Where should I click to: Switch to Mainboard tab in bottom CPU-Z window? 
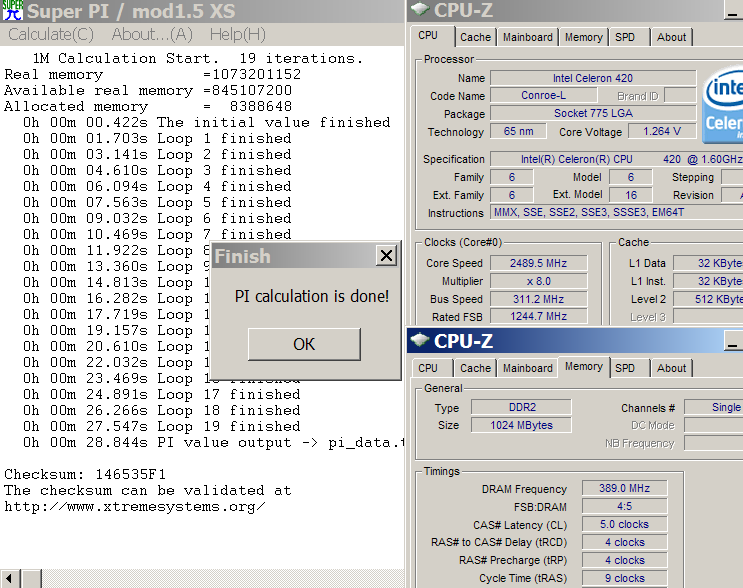(x=527, y=368)
